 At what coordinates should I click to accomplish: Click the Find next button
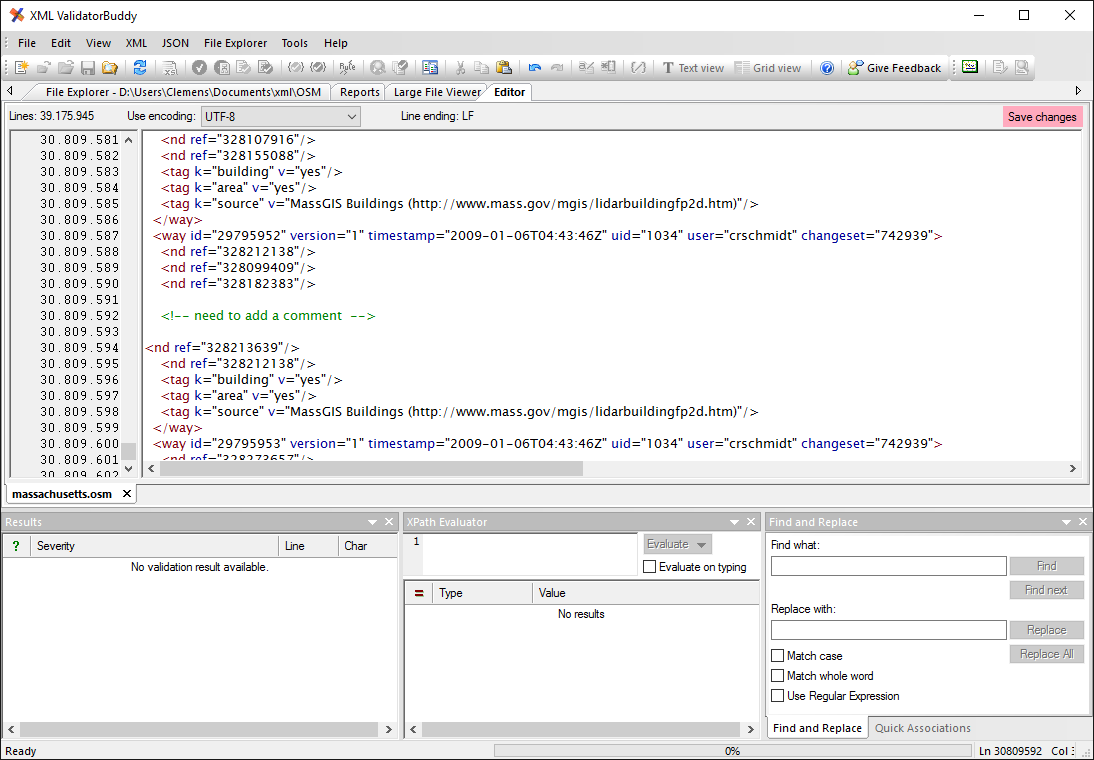point(1047,590)
